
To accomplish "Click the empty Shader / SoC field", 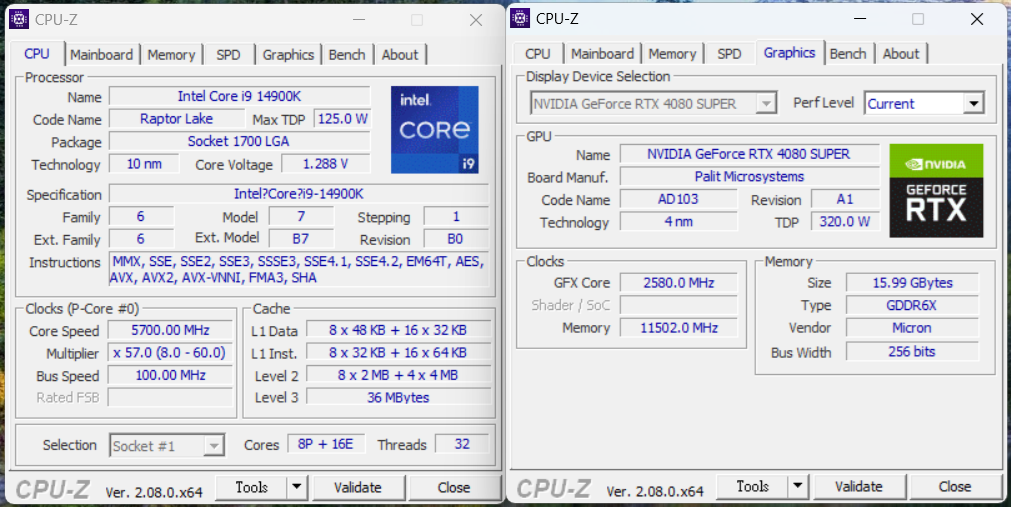I will pyautogui.click(x=678, y=304).
